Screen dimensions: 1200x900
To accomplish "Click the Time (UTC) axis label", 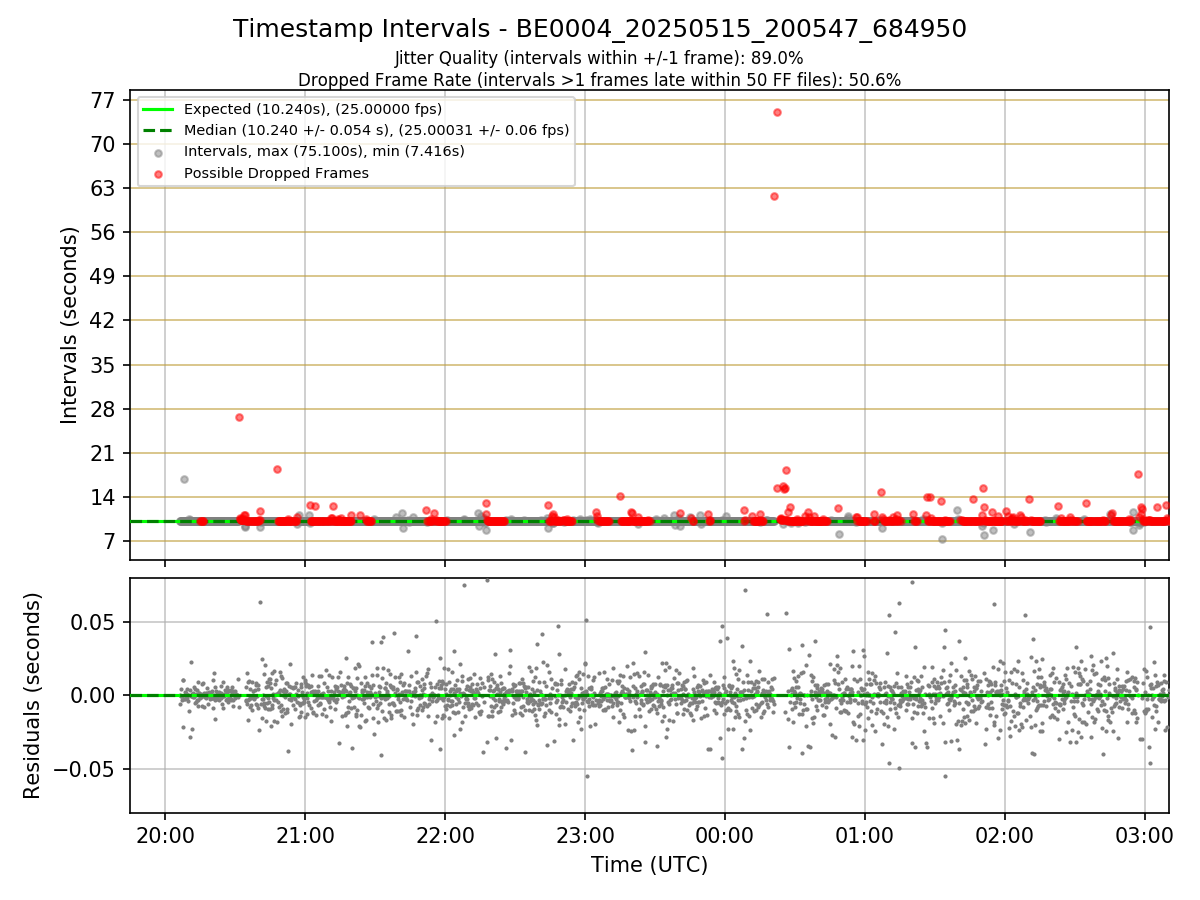I will click(x=649, y=864).
